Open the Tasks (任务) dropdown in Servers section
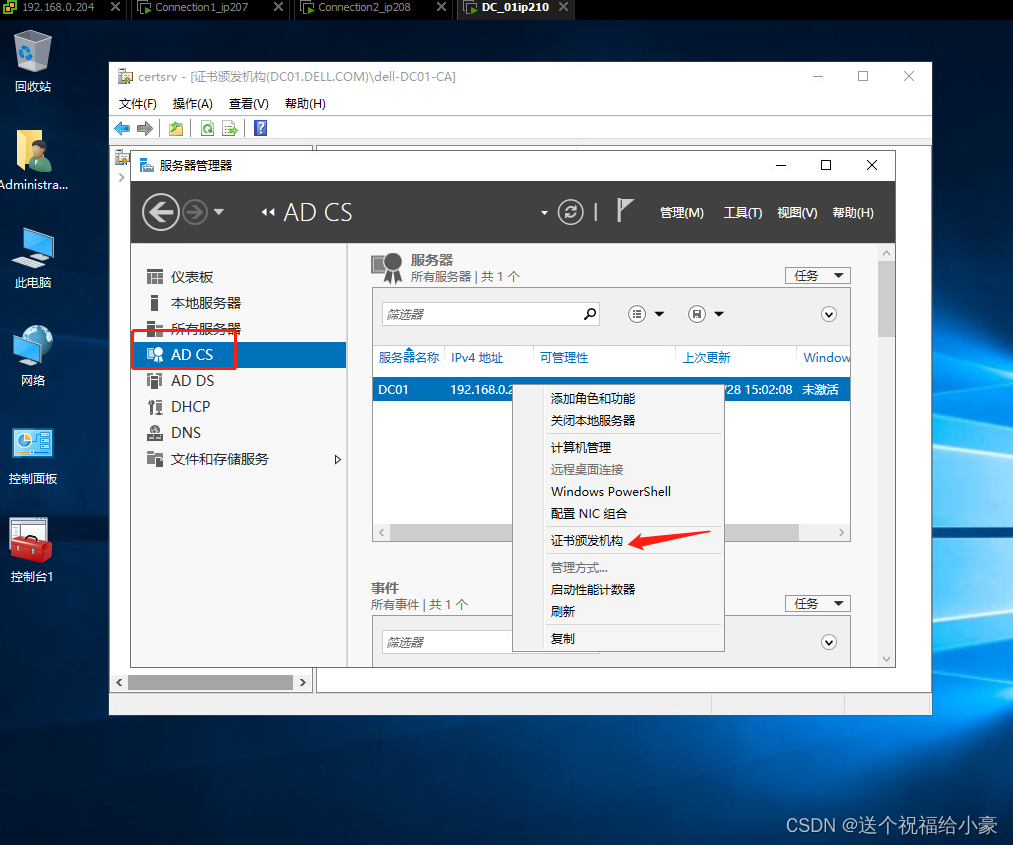The height and width of the screenshot is (845, 1013). click(817, 276)
